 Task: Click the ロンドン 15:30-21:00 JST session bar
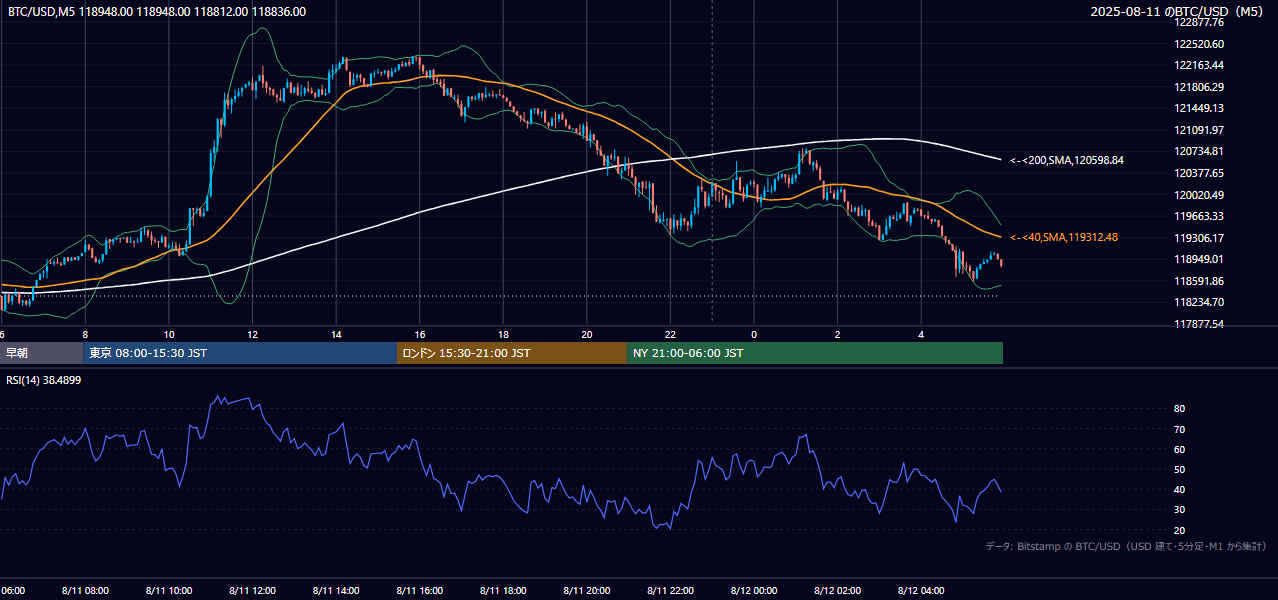(x=512, y=353)
